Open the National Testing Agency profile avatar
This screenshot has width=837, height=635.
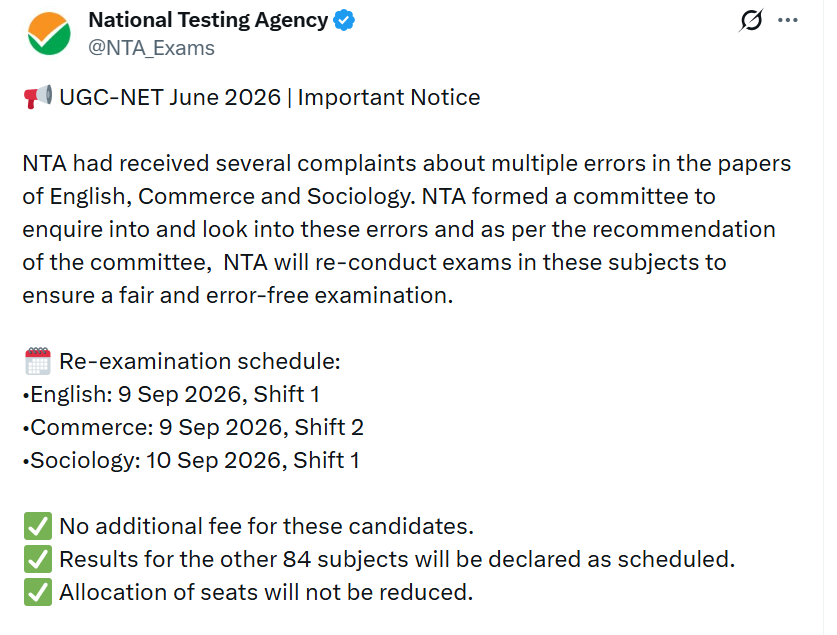click(49, 34)
